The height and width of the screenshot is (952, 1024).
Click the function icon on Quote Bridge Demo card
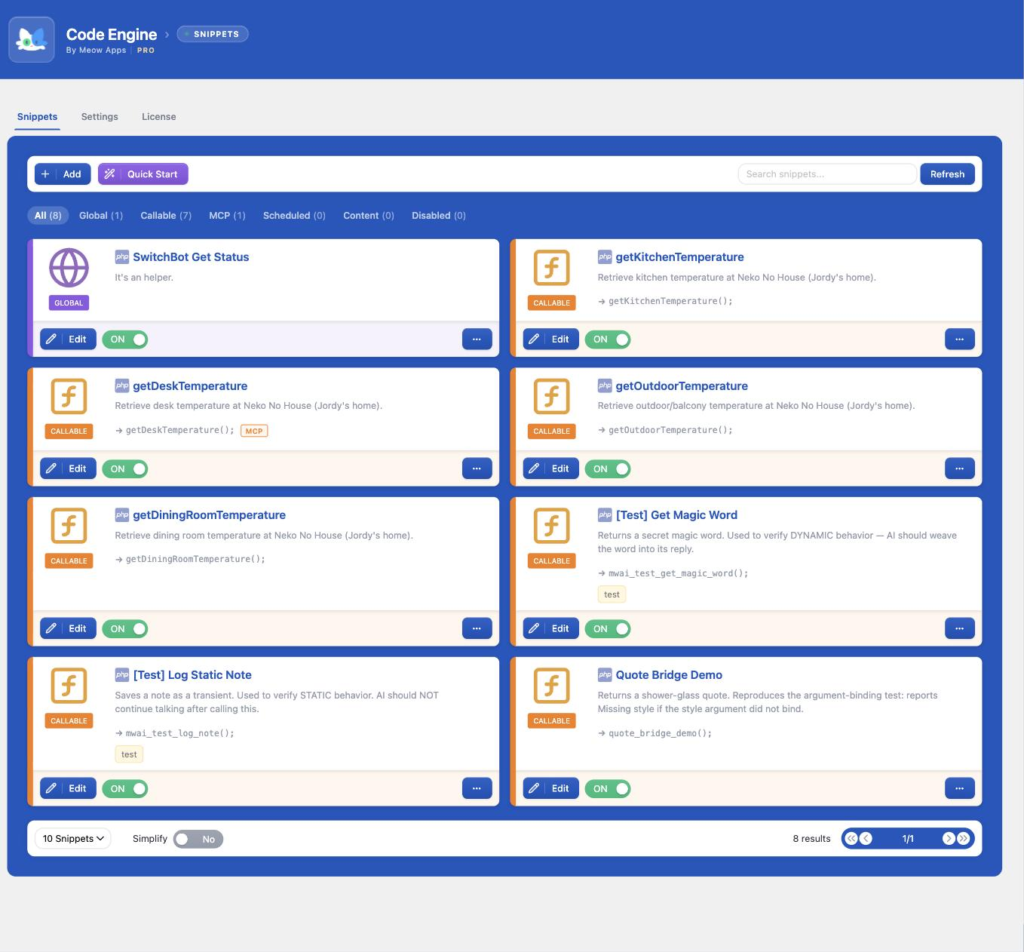tap(551, 686)
